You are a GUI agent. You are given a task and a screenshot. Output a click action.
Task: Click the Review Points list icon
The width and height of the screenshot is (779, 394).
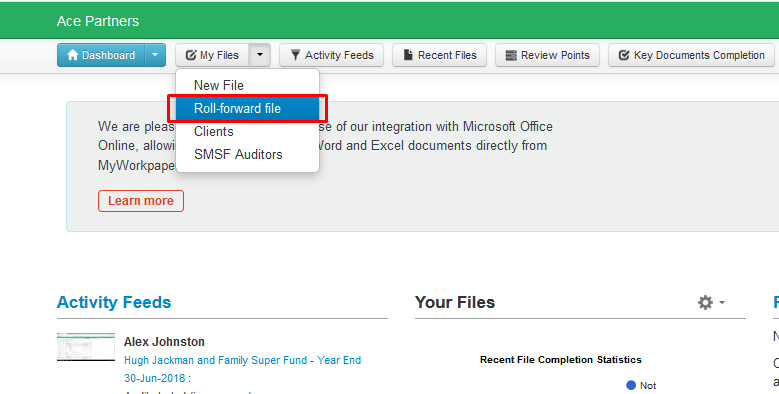click(x=511, y=55)
